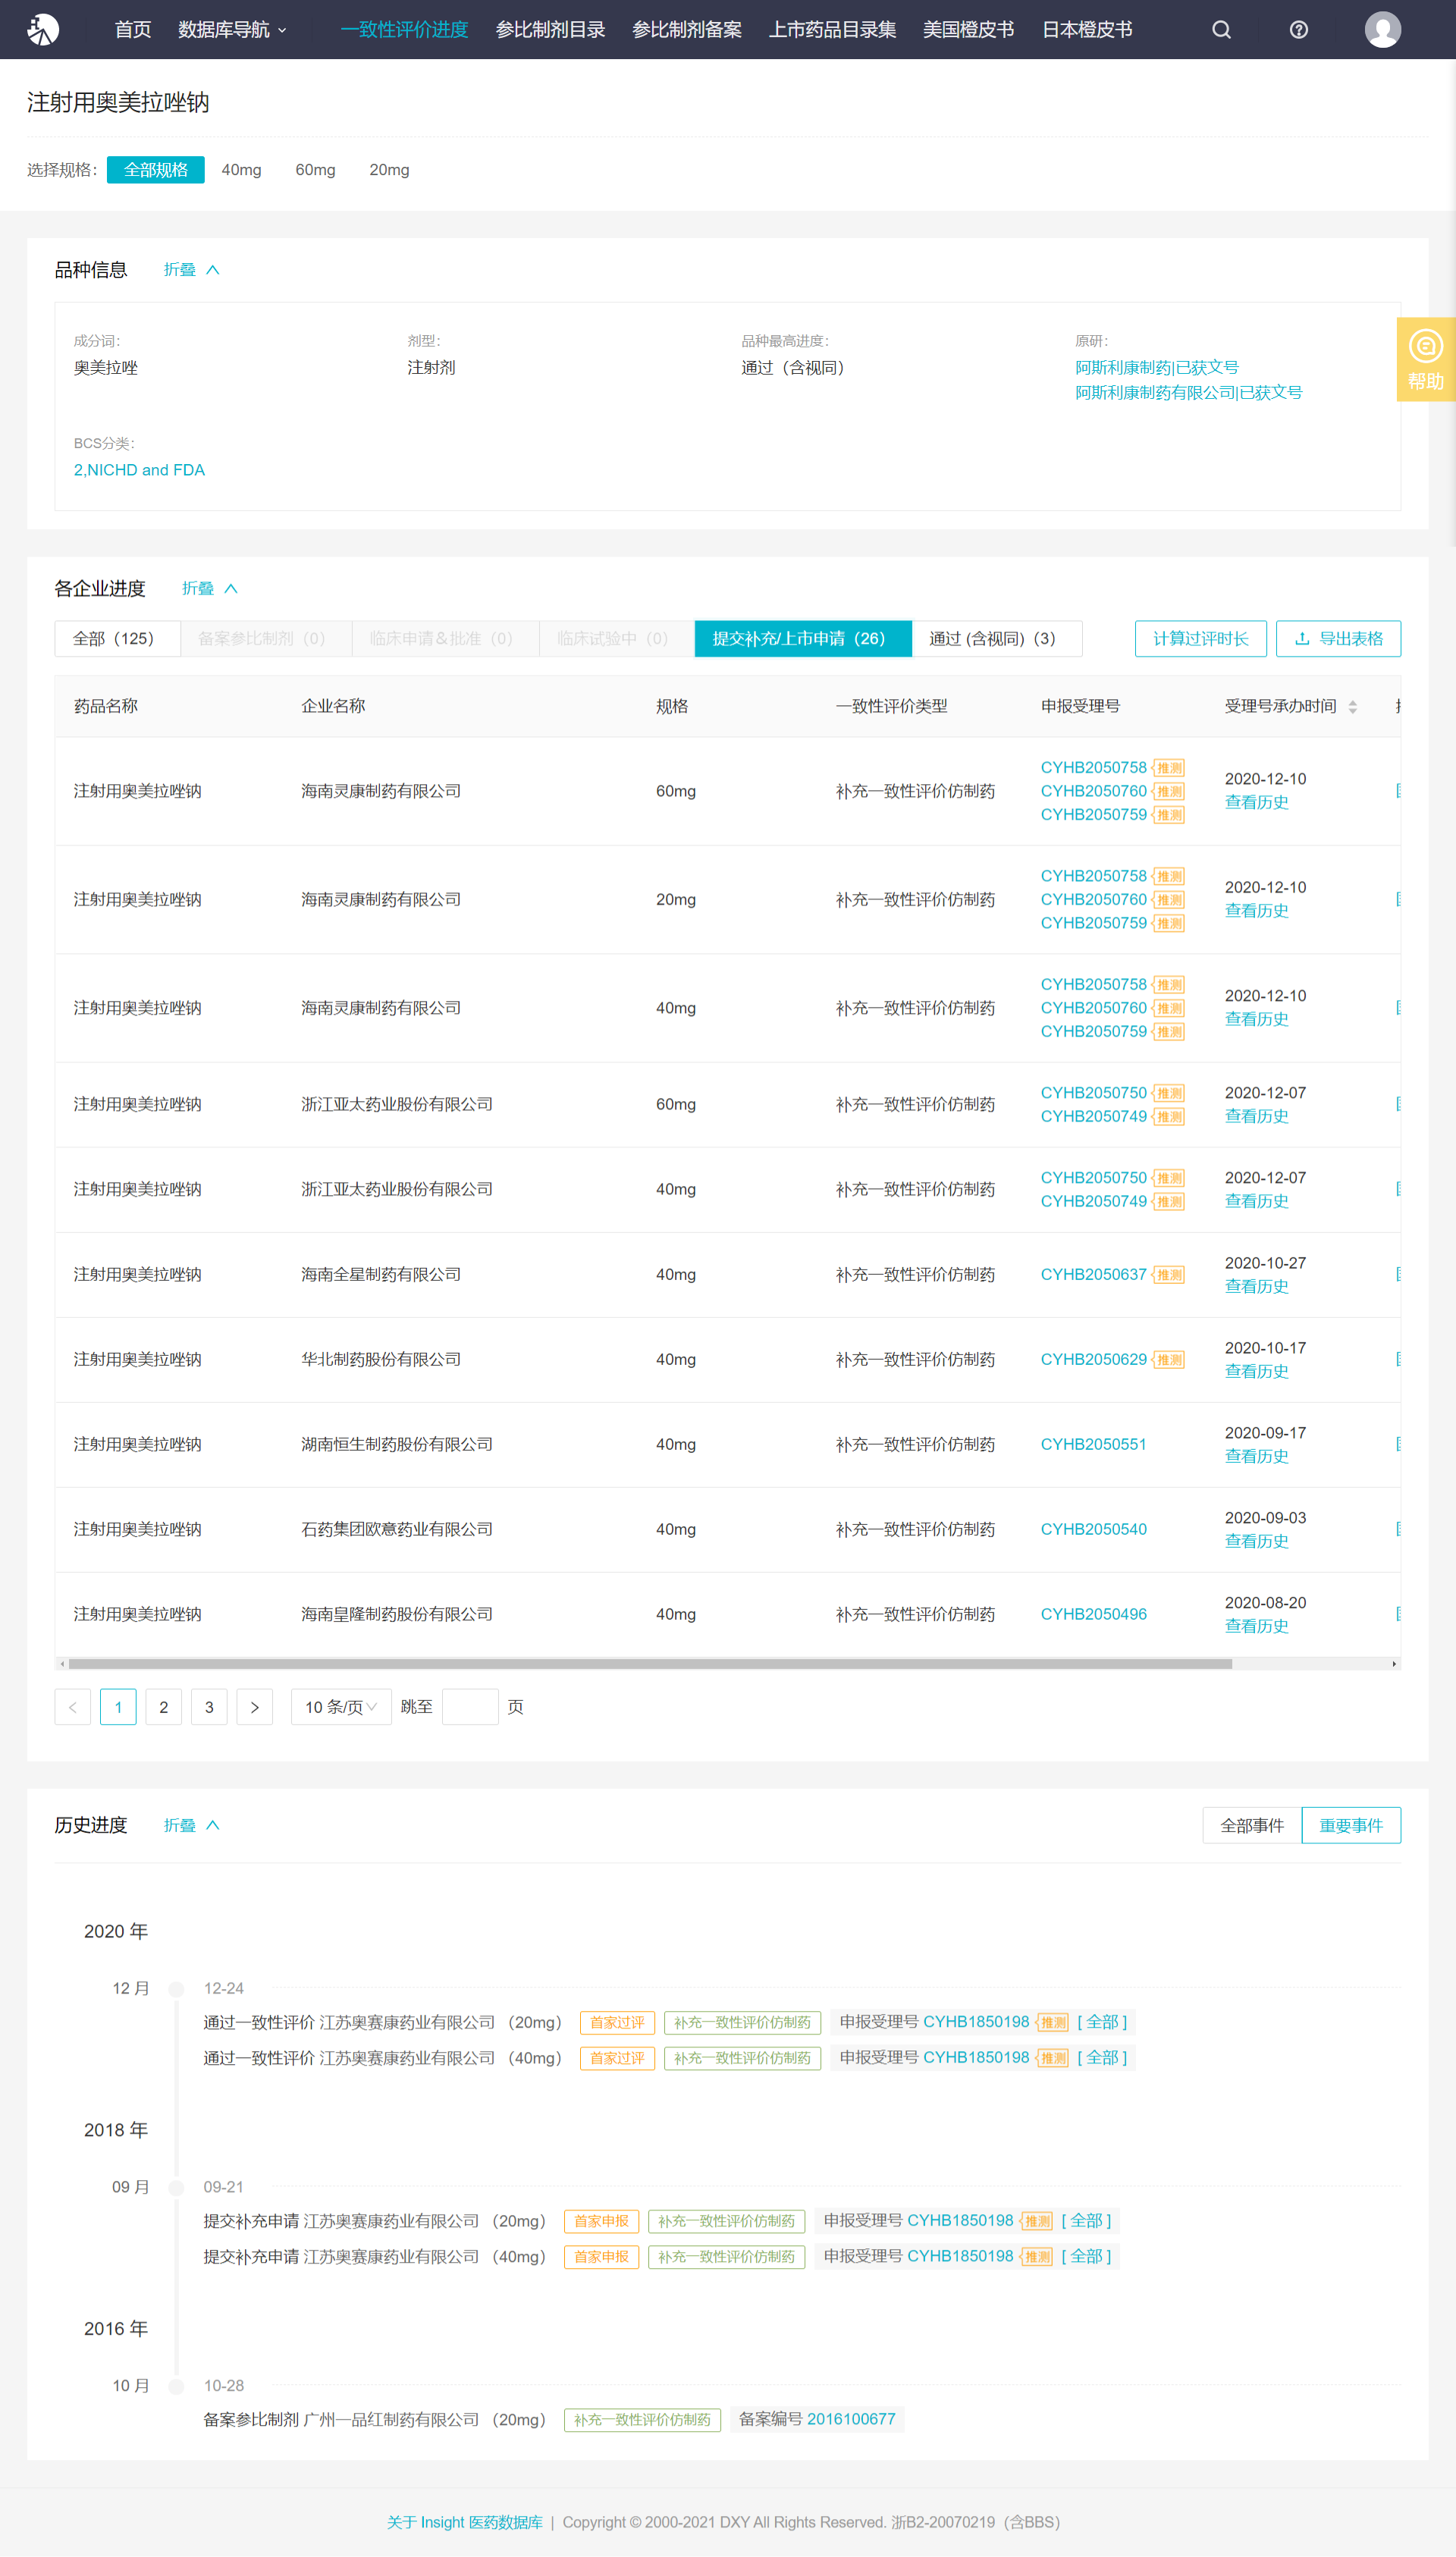Switch to 通过 (含视同) (3) tab
Screen dimensions: 1456x2557
click(x=996, y=638)
